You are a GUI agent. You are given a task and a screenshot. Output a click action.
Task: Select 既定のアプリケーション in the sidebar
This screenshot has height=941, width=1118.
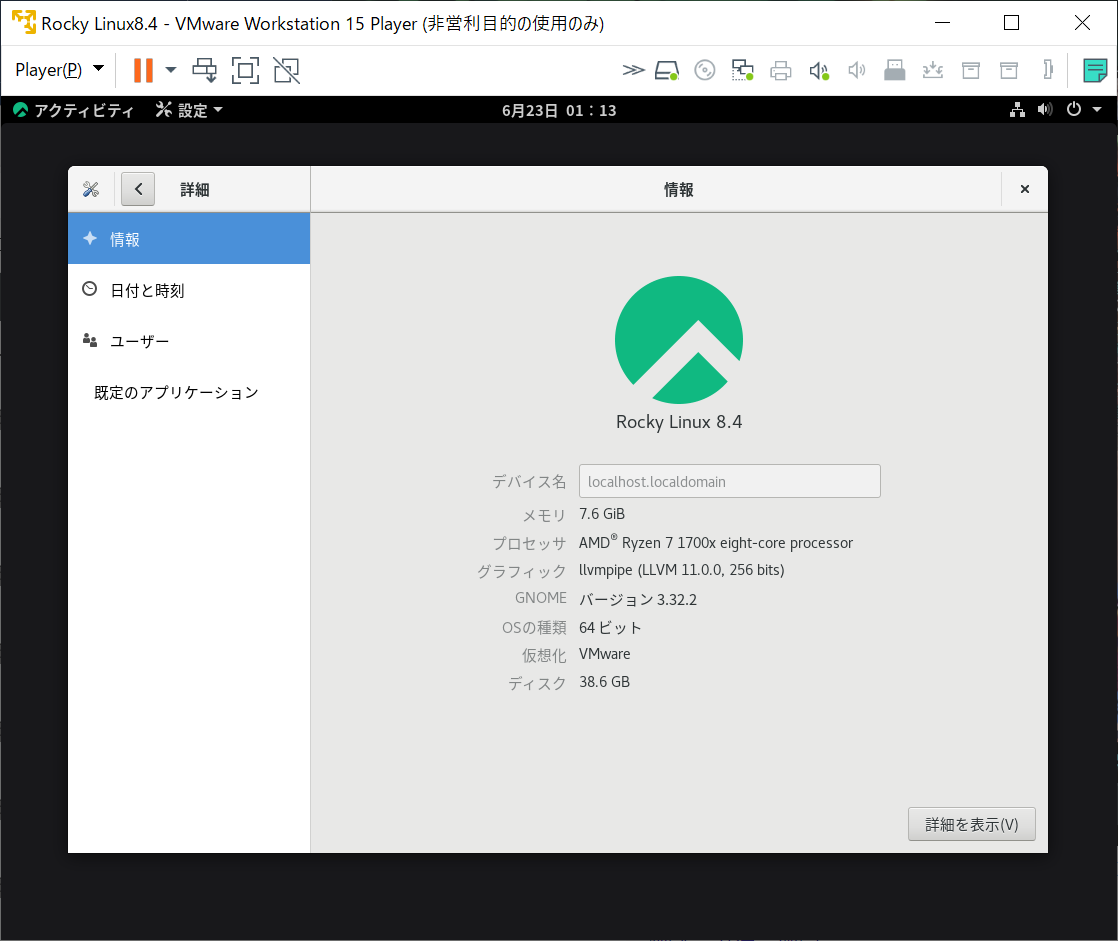tap(189, 392)
